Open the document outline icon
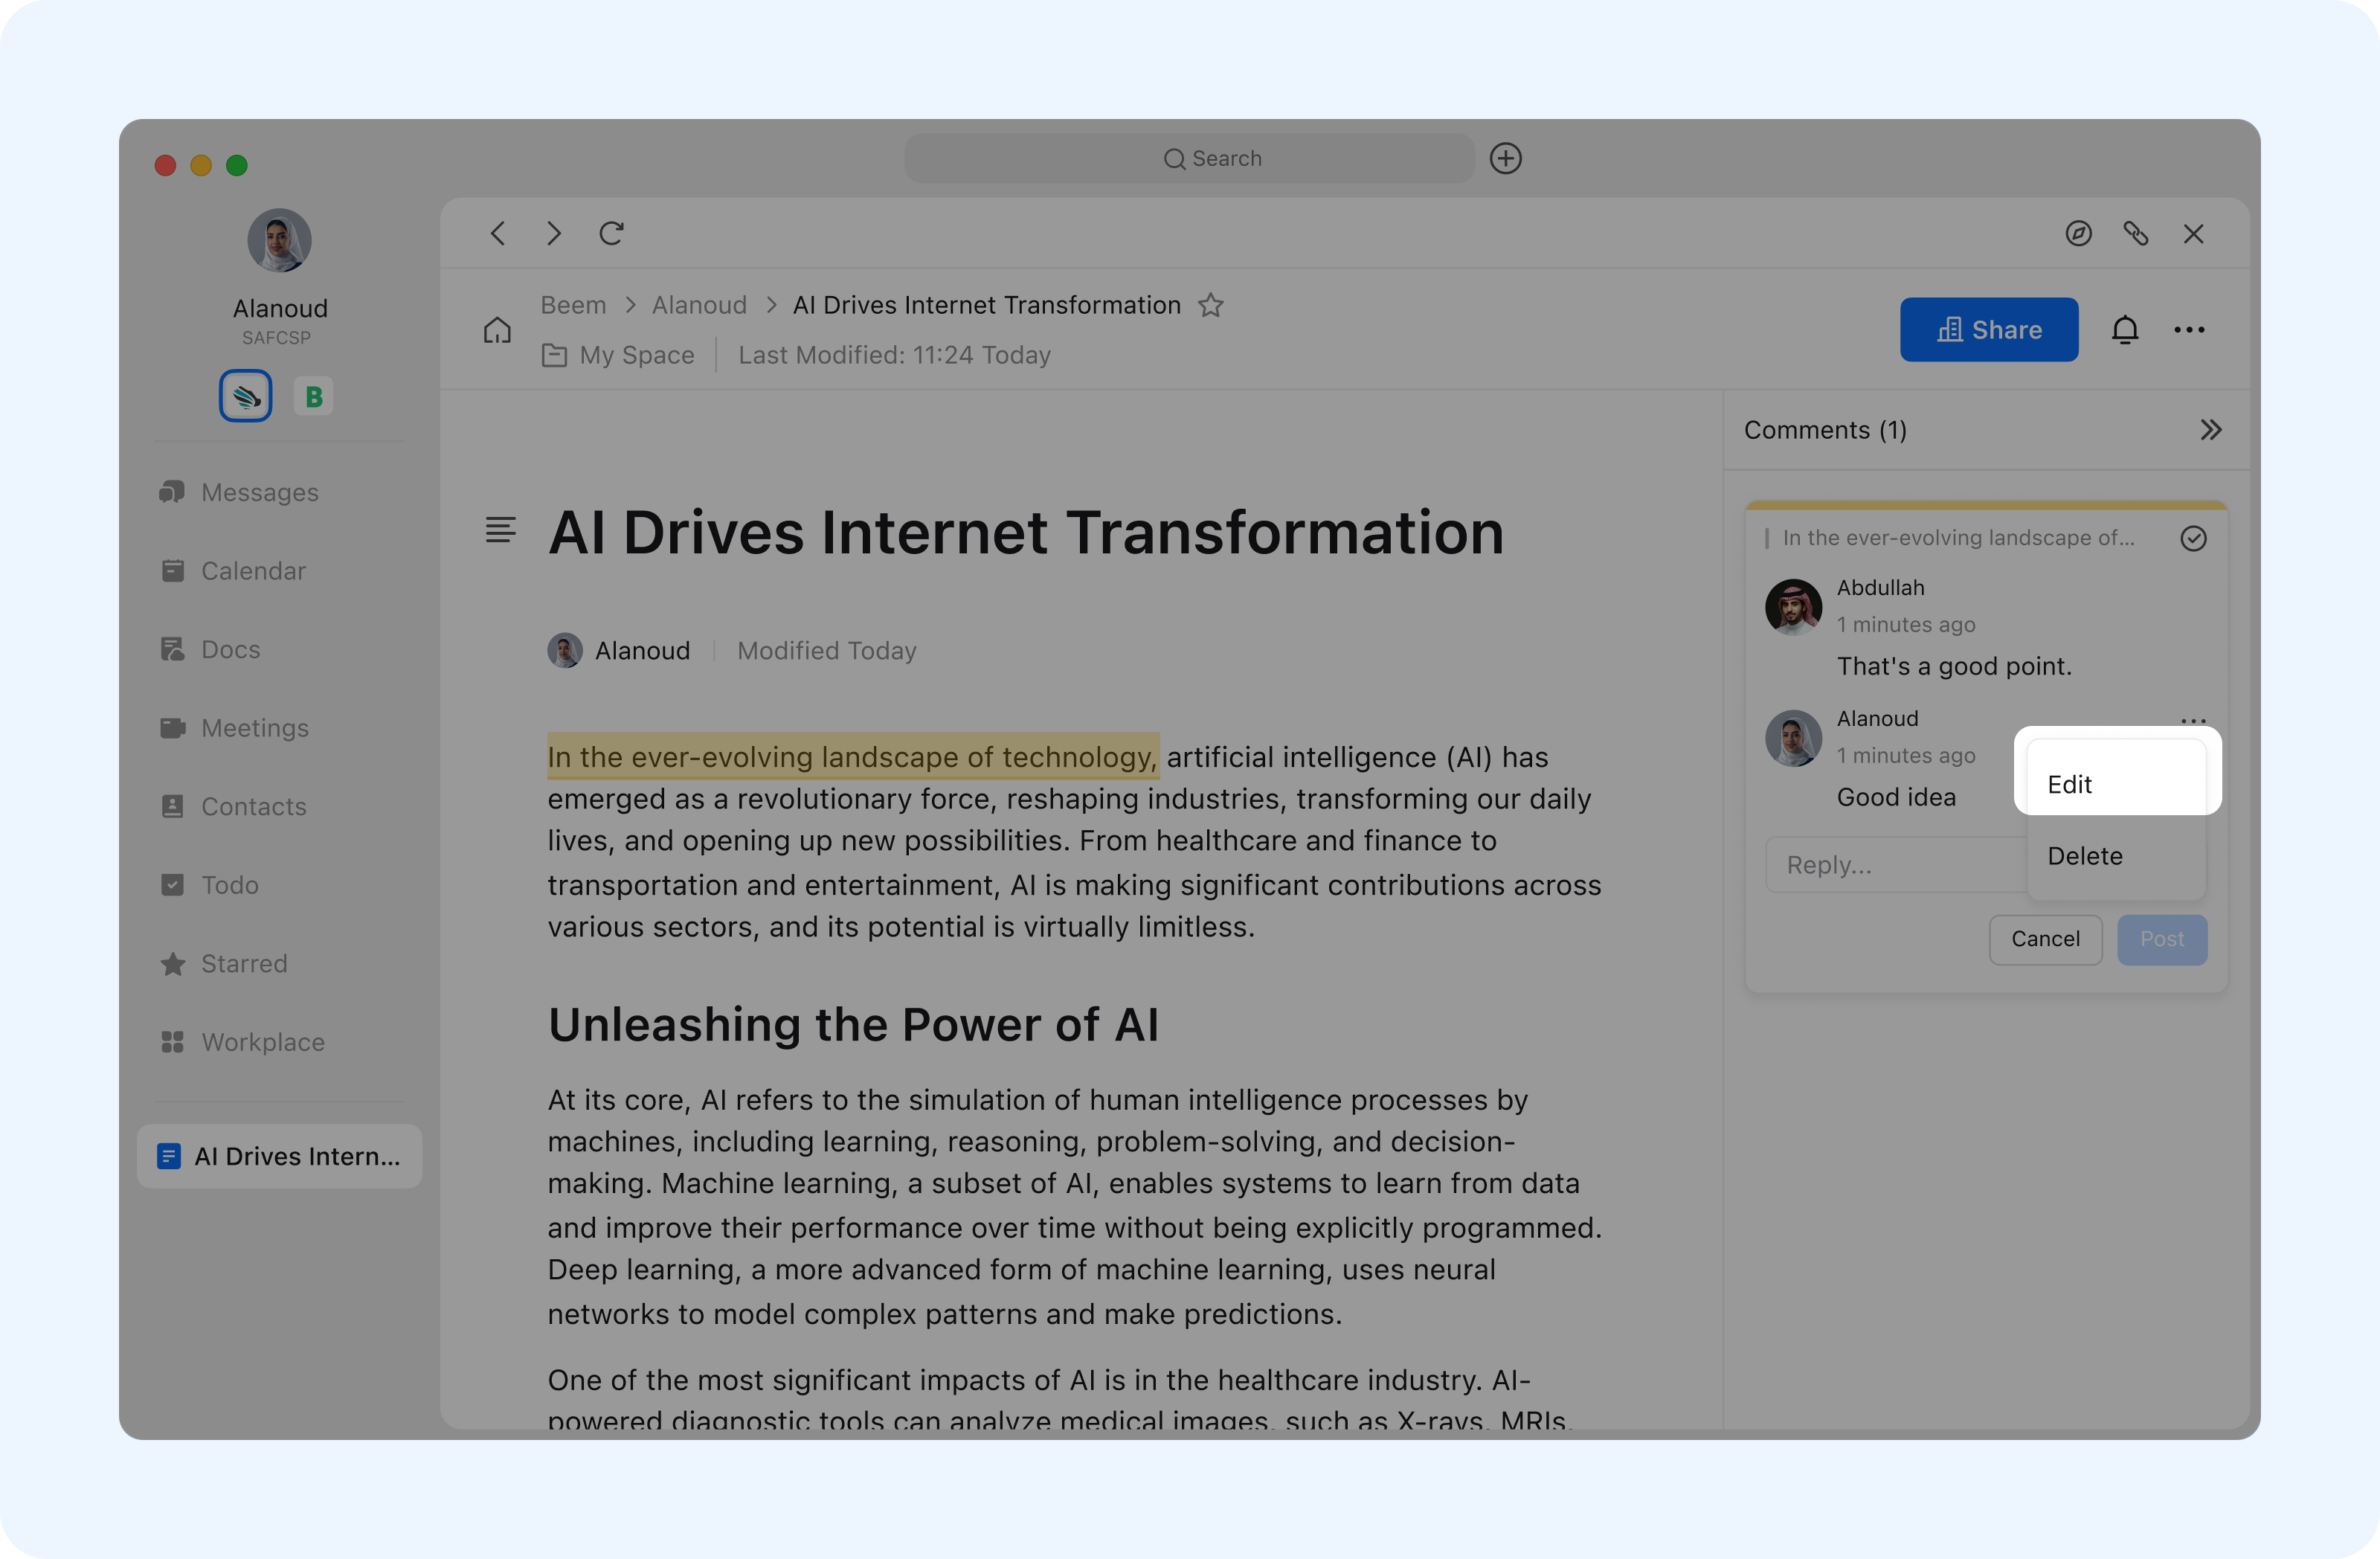The image size is (2380, 1559). point(500,530)
